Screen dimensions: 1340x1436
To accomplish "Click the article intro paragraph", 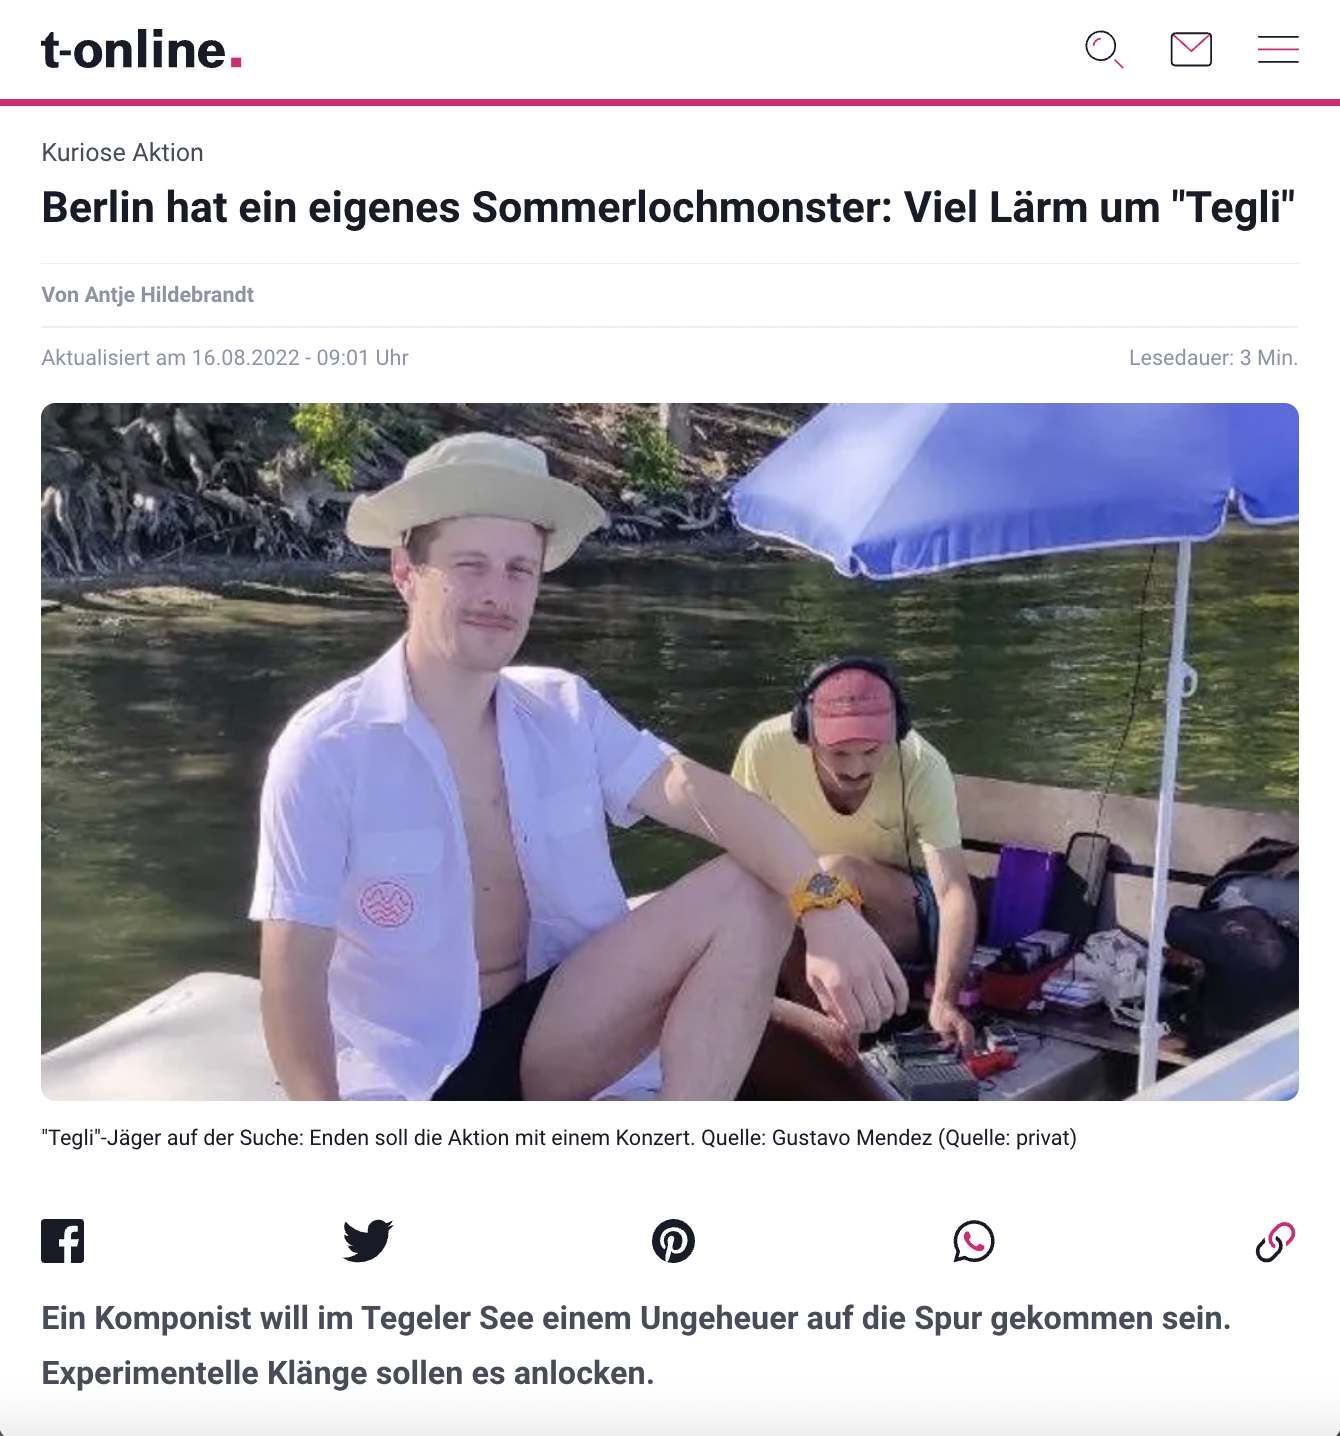I will tap(636, 1346).
